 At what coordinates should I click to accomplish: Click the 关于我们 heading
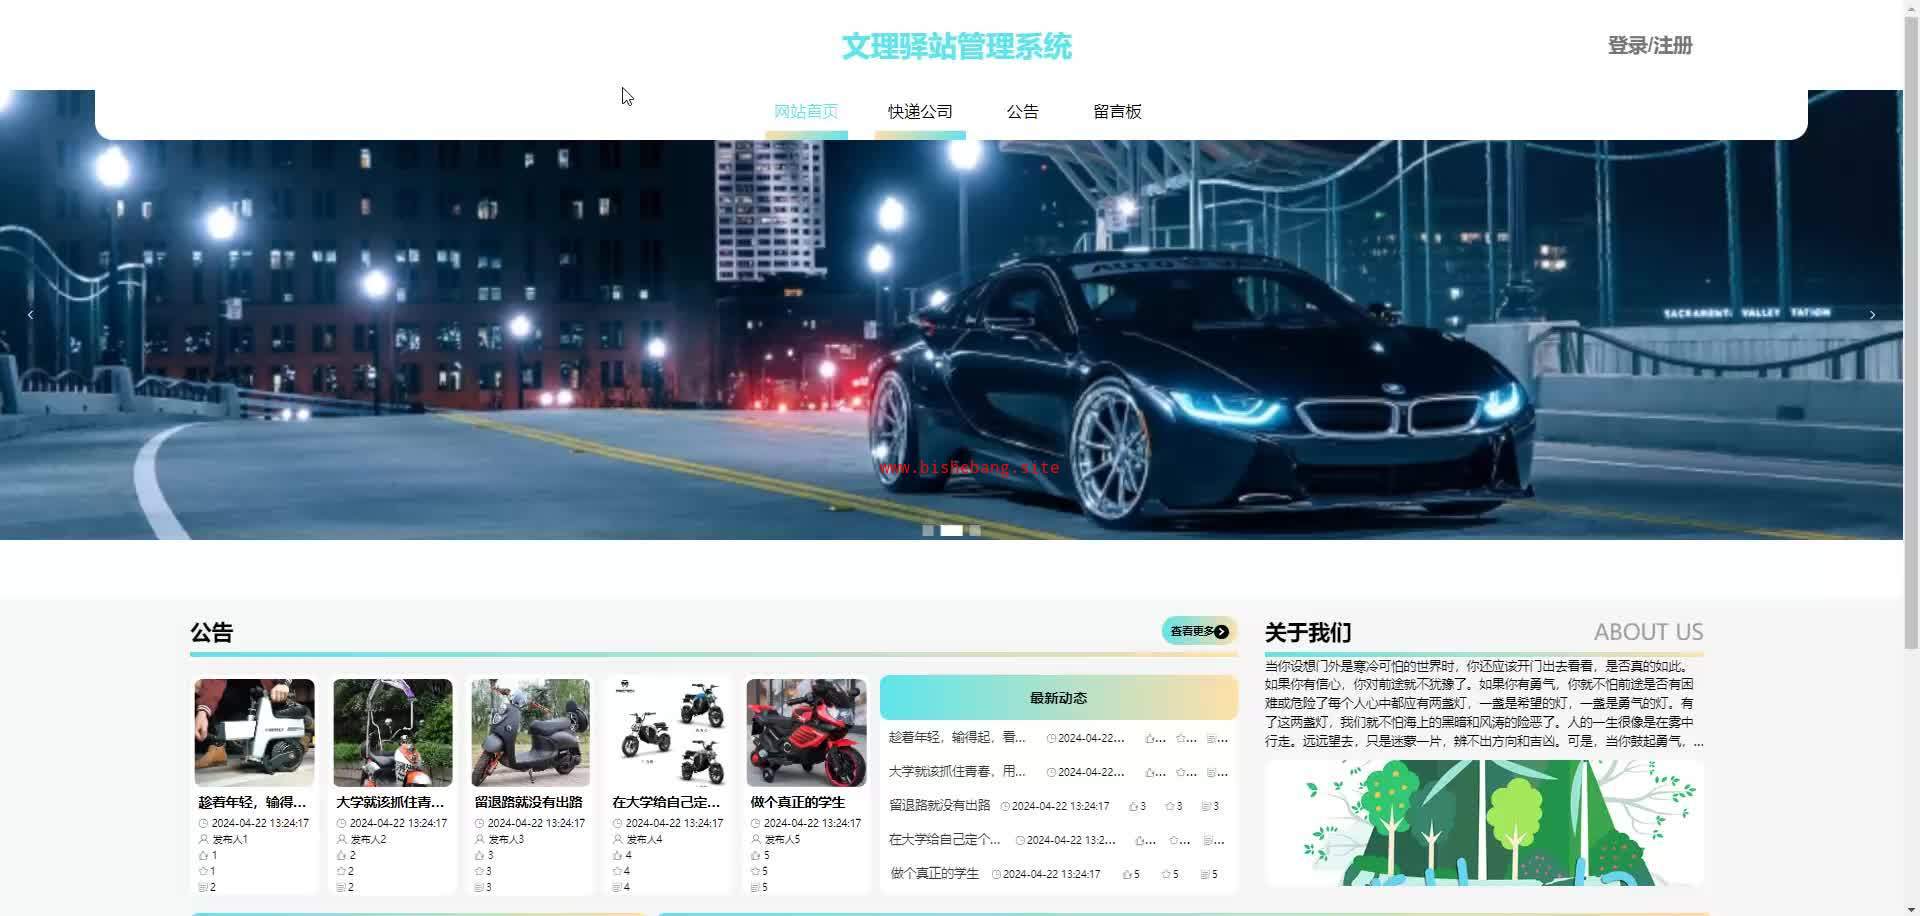[1308, 632]
